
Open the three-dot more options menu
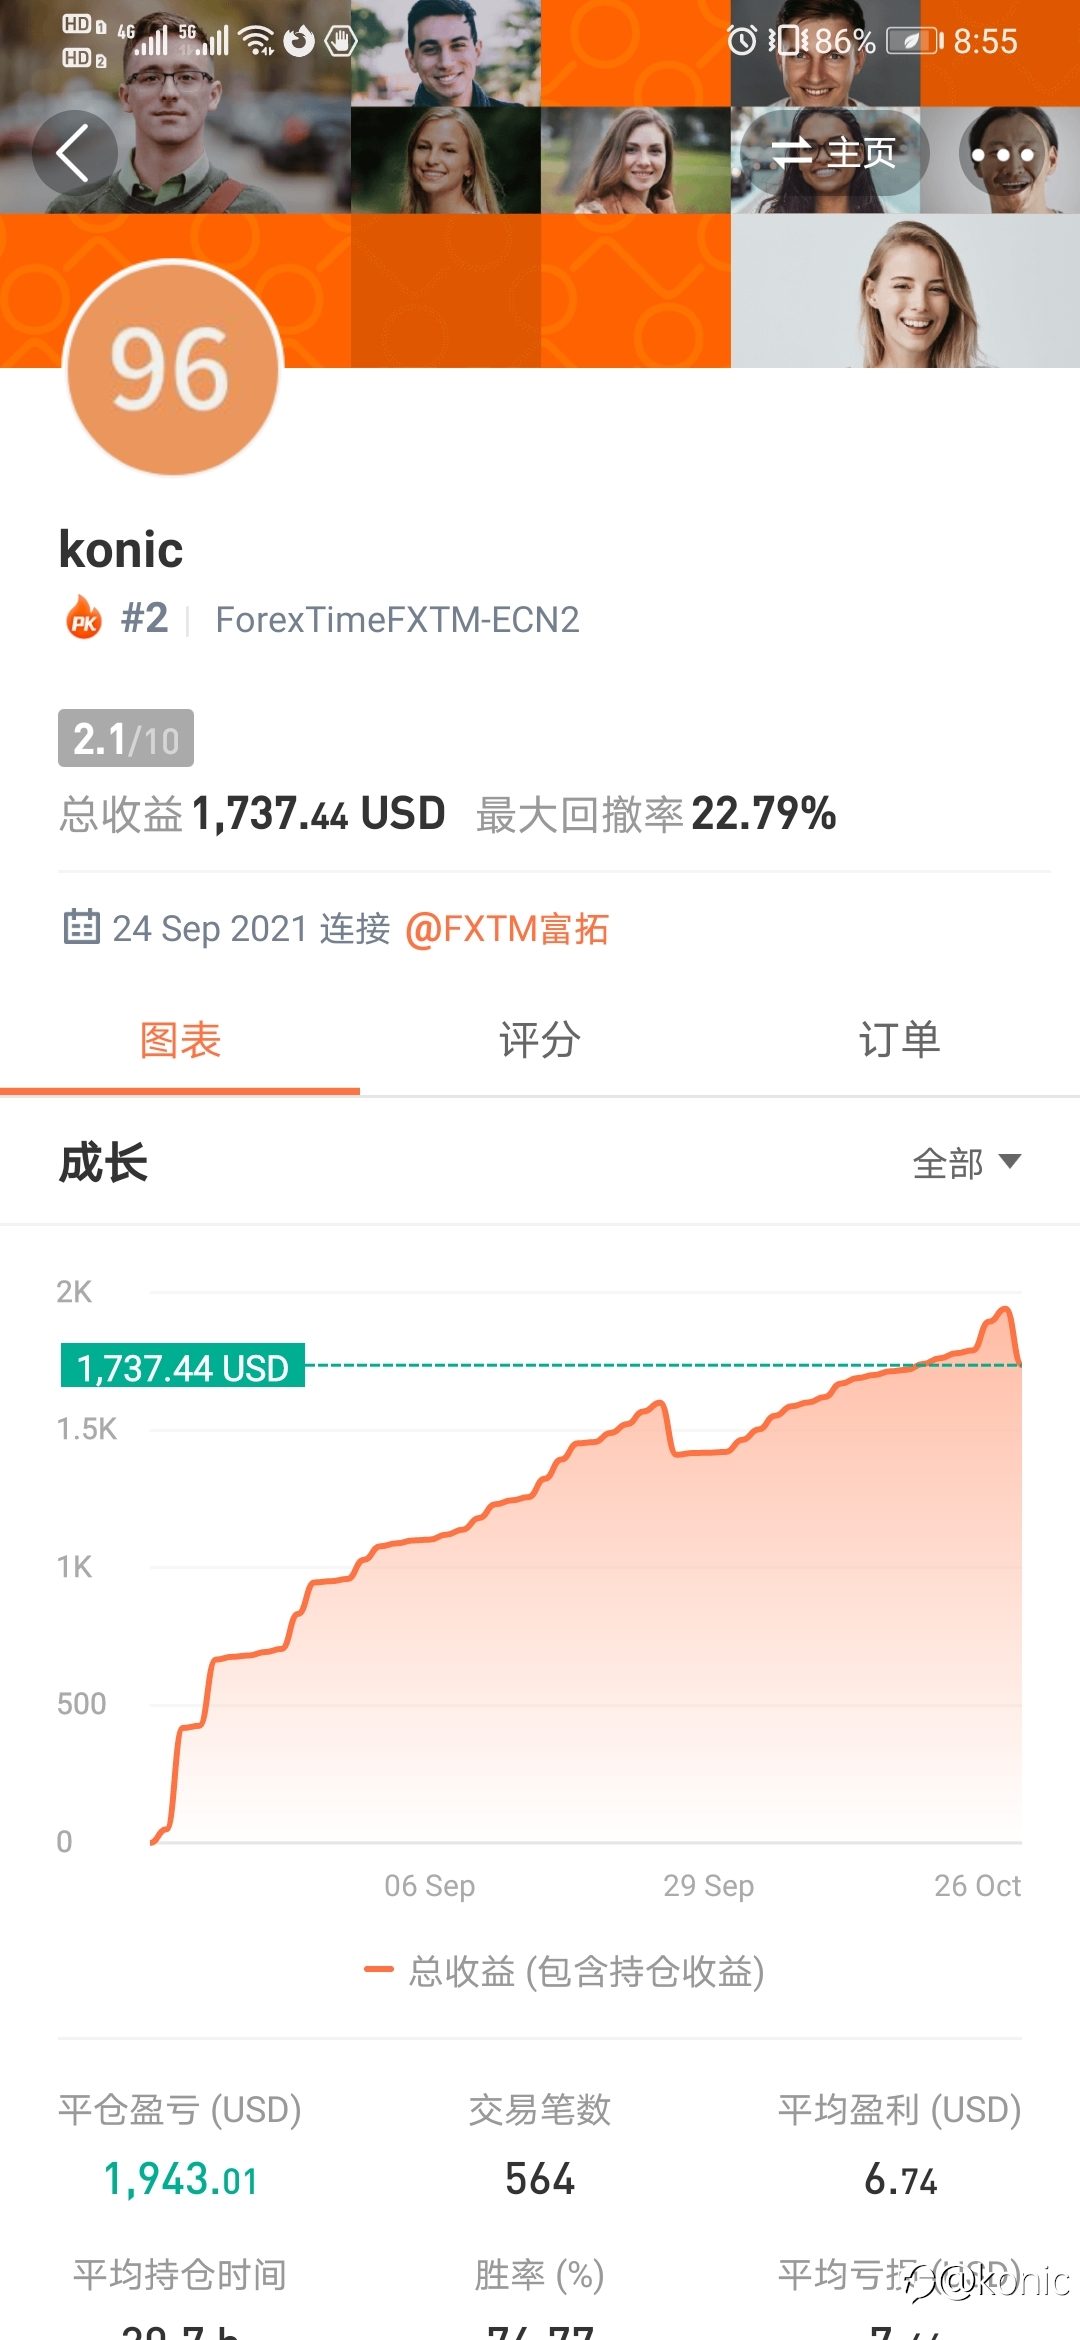coord(1002,154)
